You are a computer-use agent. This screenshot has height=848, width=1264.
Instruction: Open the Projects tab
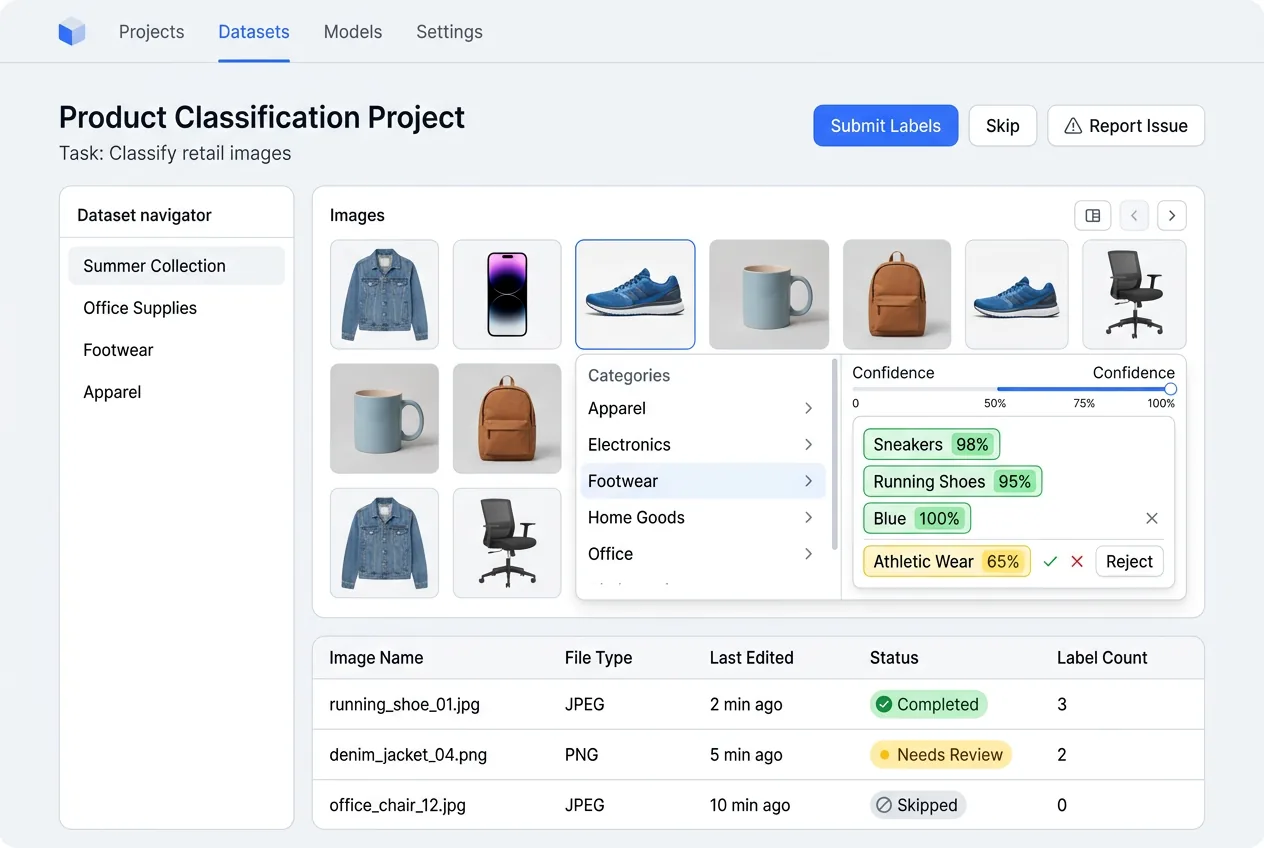[151, 31]
